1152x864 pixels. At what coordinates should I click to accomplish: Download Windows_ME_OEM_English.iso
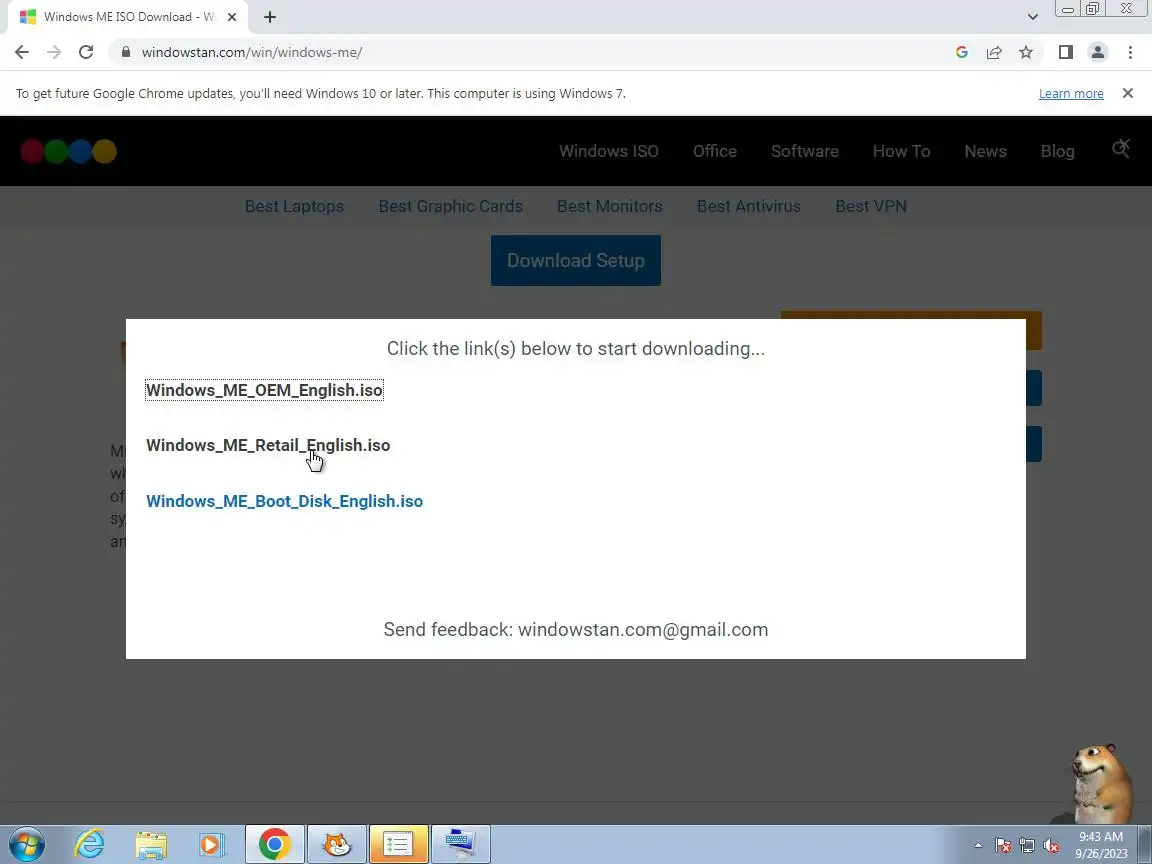click(264, 390)
